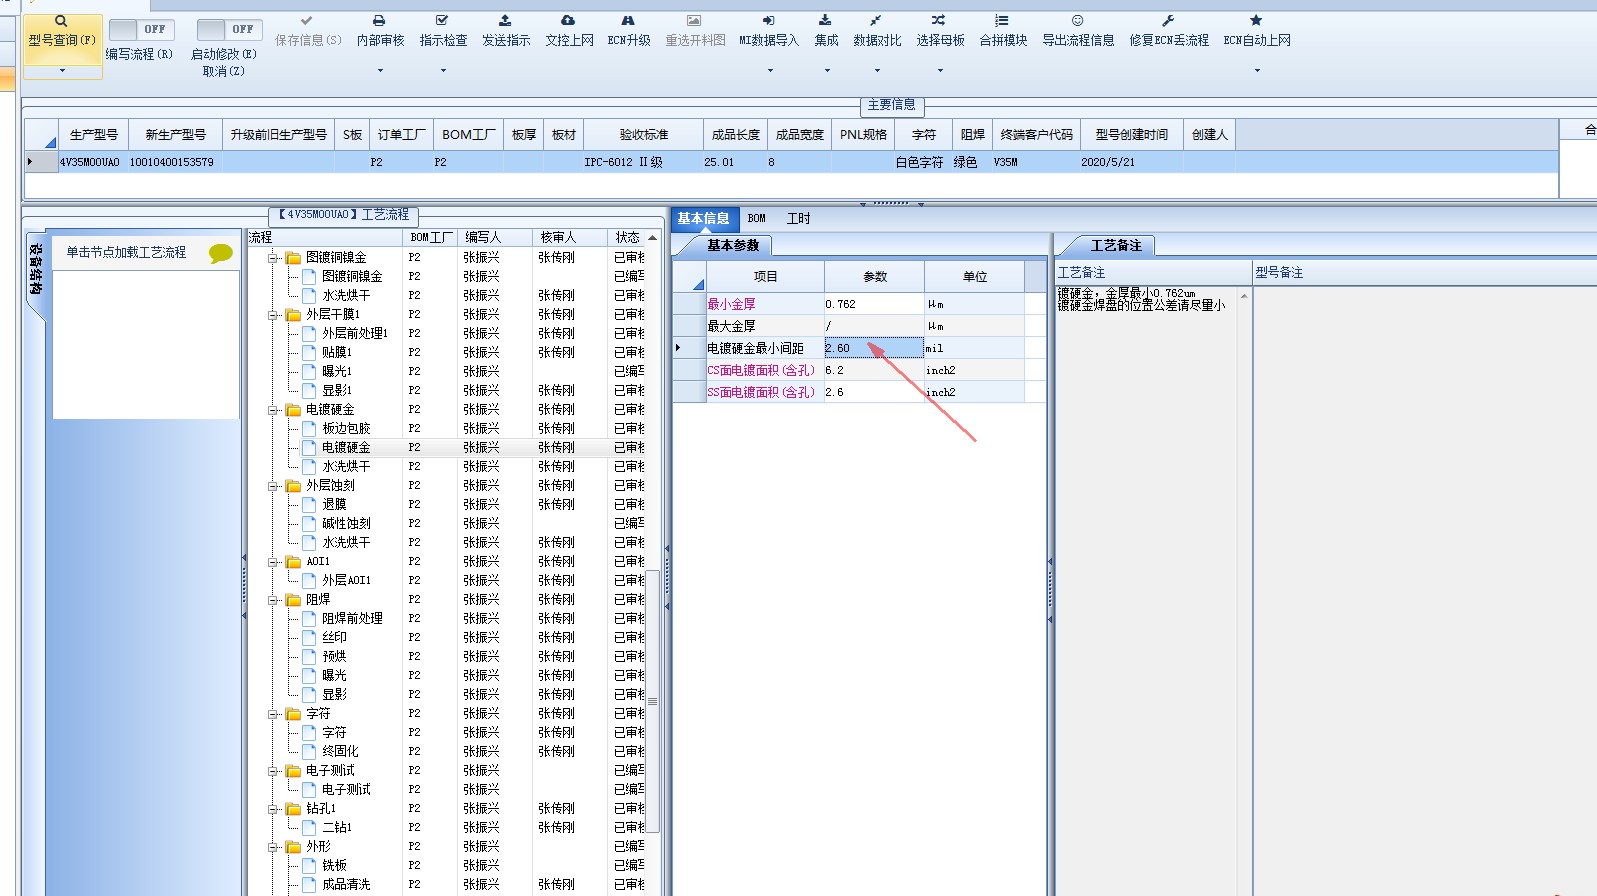Open the 集成 dropdown arrow
Viewport: 1597px width, 896px height.
coord(827,71)
